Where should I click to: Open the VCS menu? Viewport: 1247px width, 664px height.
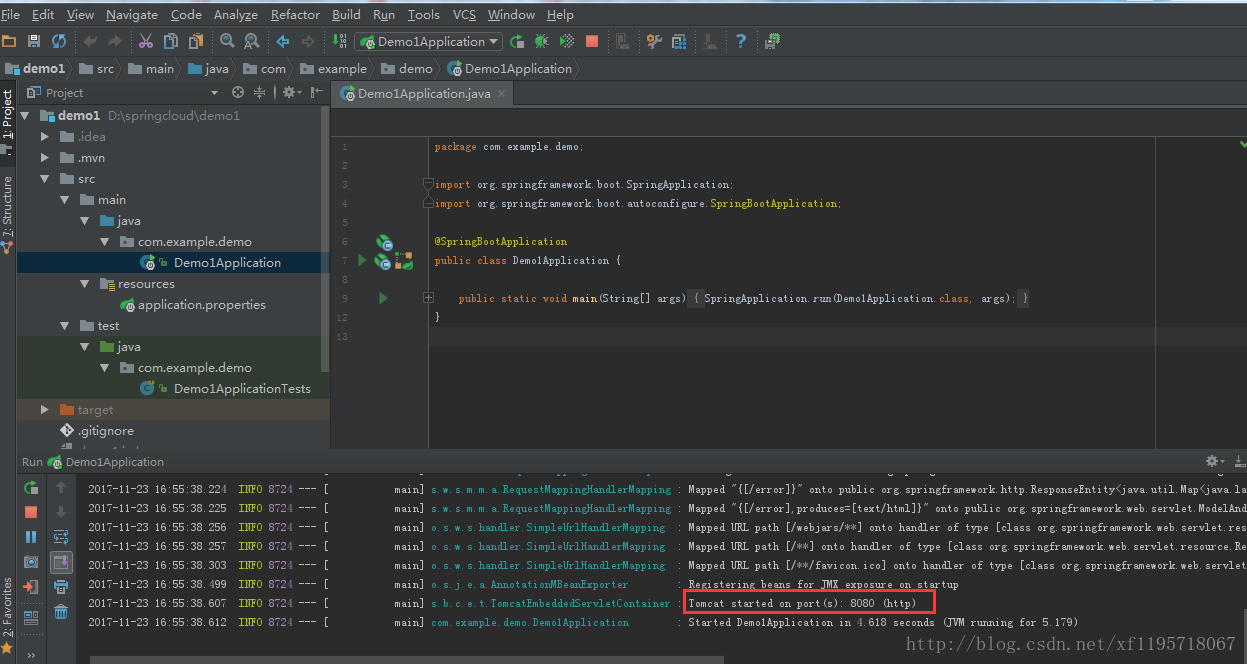464,14
